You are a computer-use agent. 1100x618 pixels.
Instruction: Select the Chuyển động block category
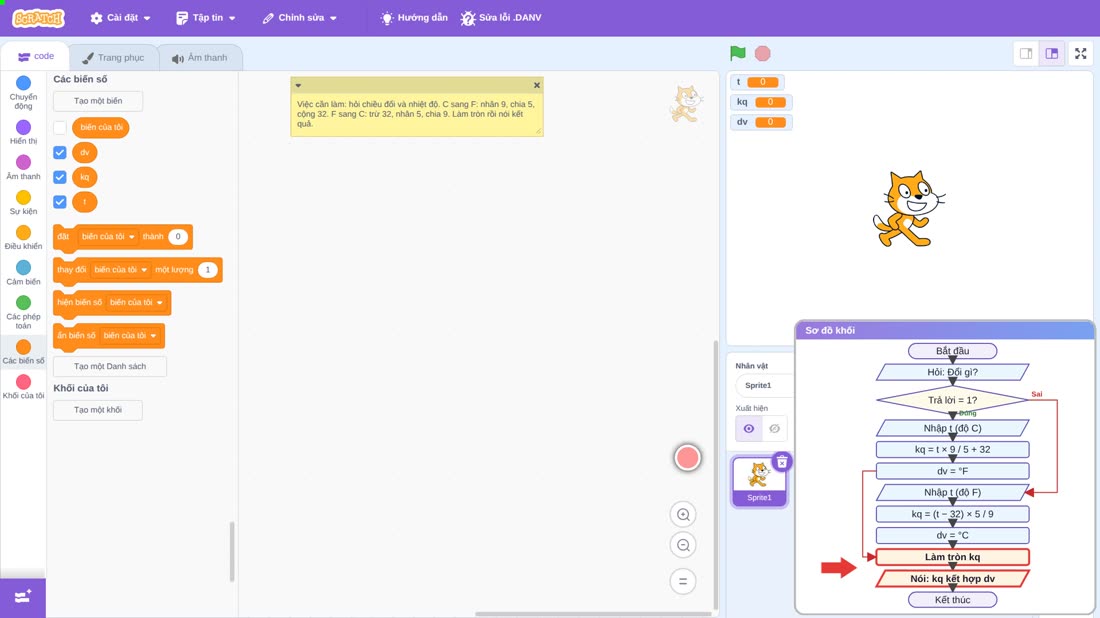pyautogui.click(x=23, y=93)
